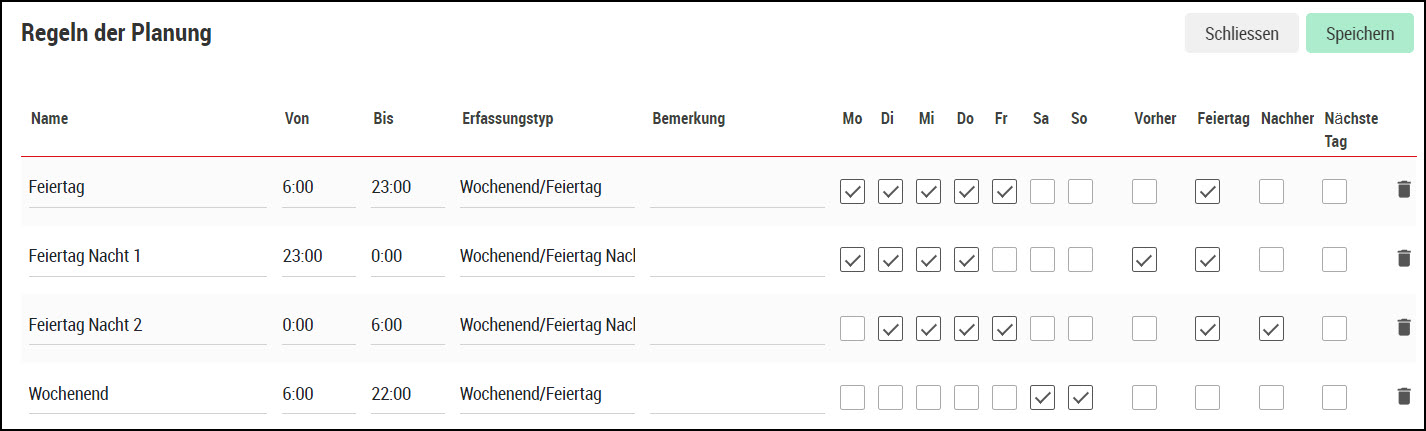Delete the Feiertag Nacht 1 rule
Viewport: 1426px width, 431px height.
(1403, 257)
